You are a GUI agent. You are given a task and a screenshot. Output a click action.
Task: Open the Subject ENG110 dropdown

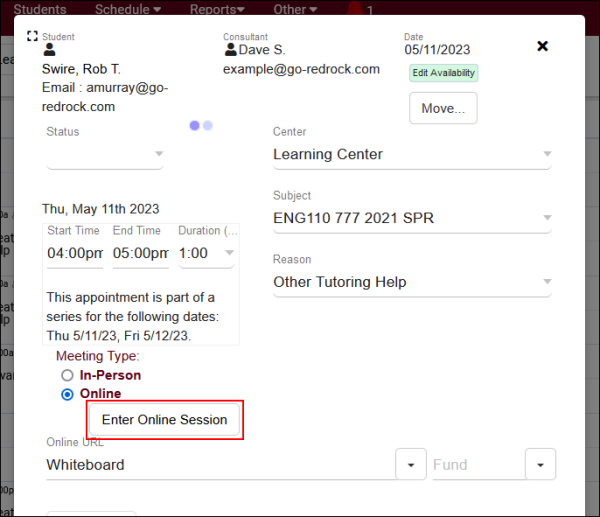point(546,218)
